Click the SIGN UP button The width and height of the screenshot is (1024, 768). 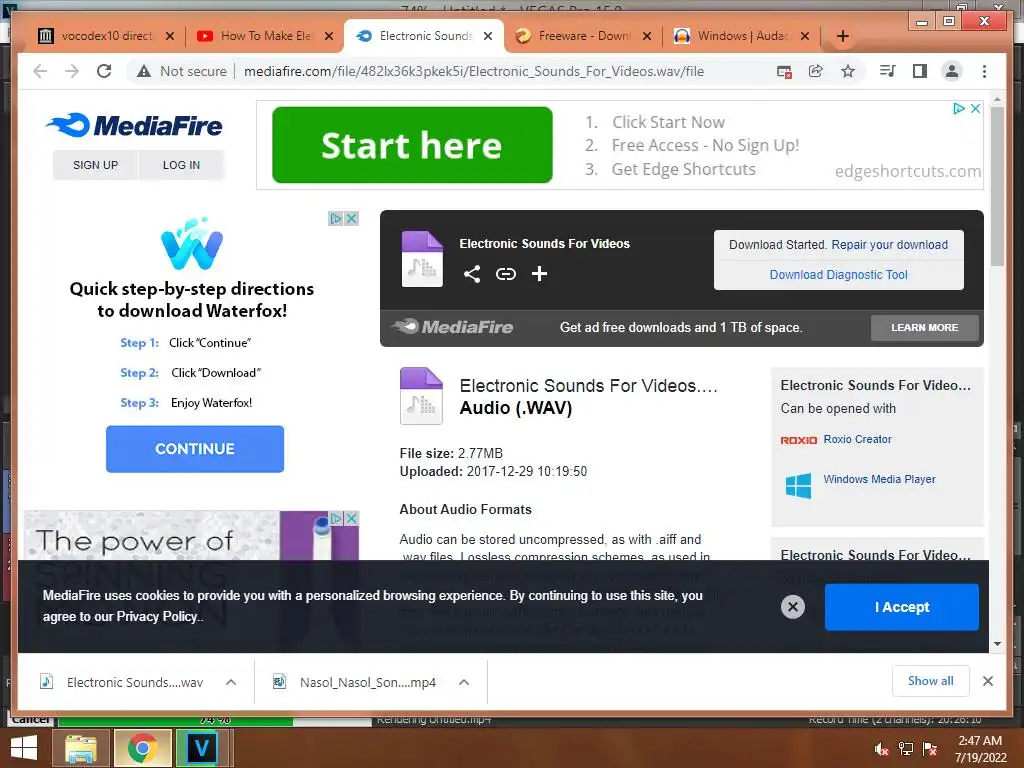pos(95,165)
